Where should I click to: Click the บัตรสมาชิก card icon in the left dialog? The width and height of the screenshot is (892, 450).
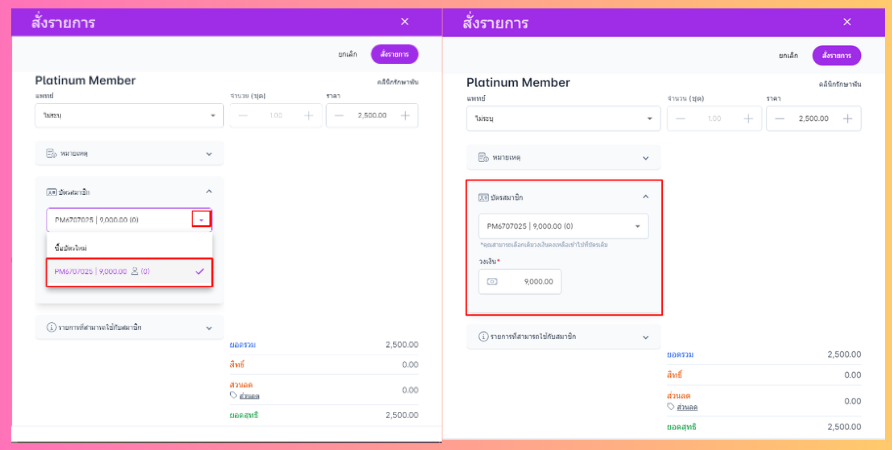(x=51, y=192)
